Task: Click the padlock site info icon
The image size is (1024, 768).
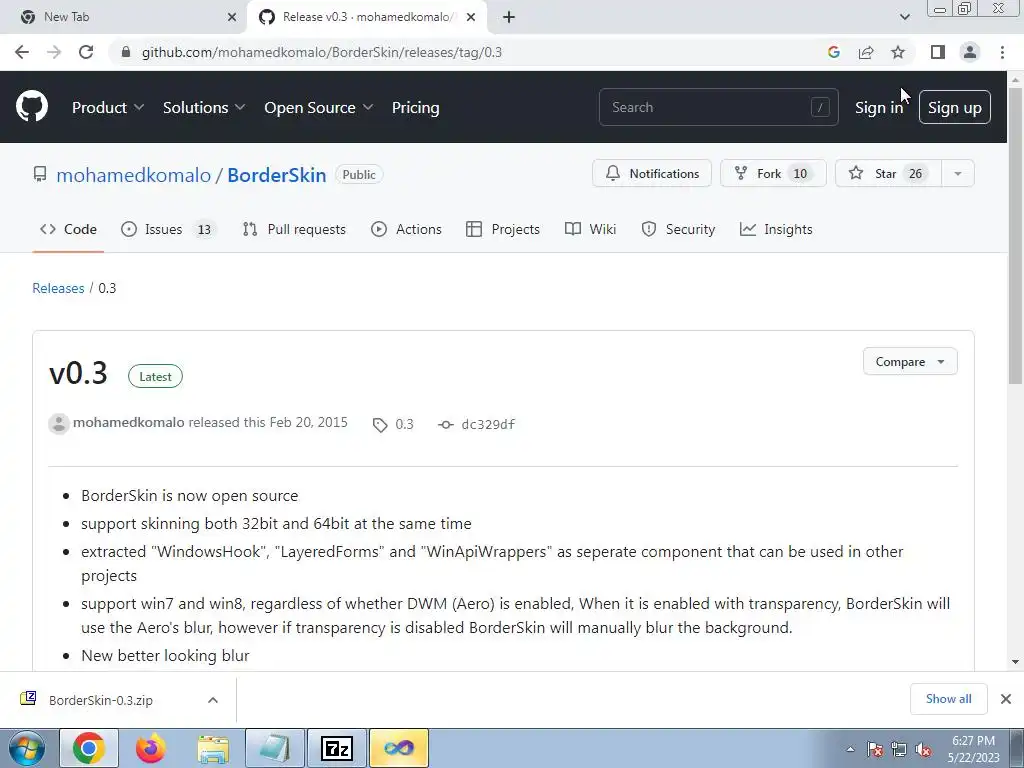Action: (x=126, y=52)
